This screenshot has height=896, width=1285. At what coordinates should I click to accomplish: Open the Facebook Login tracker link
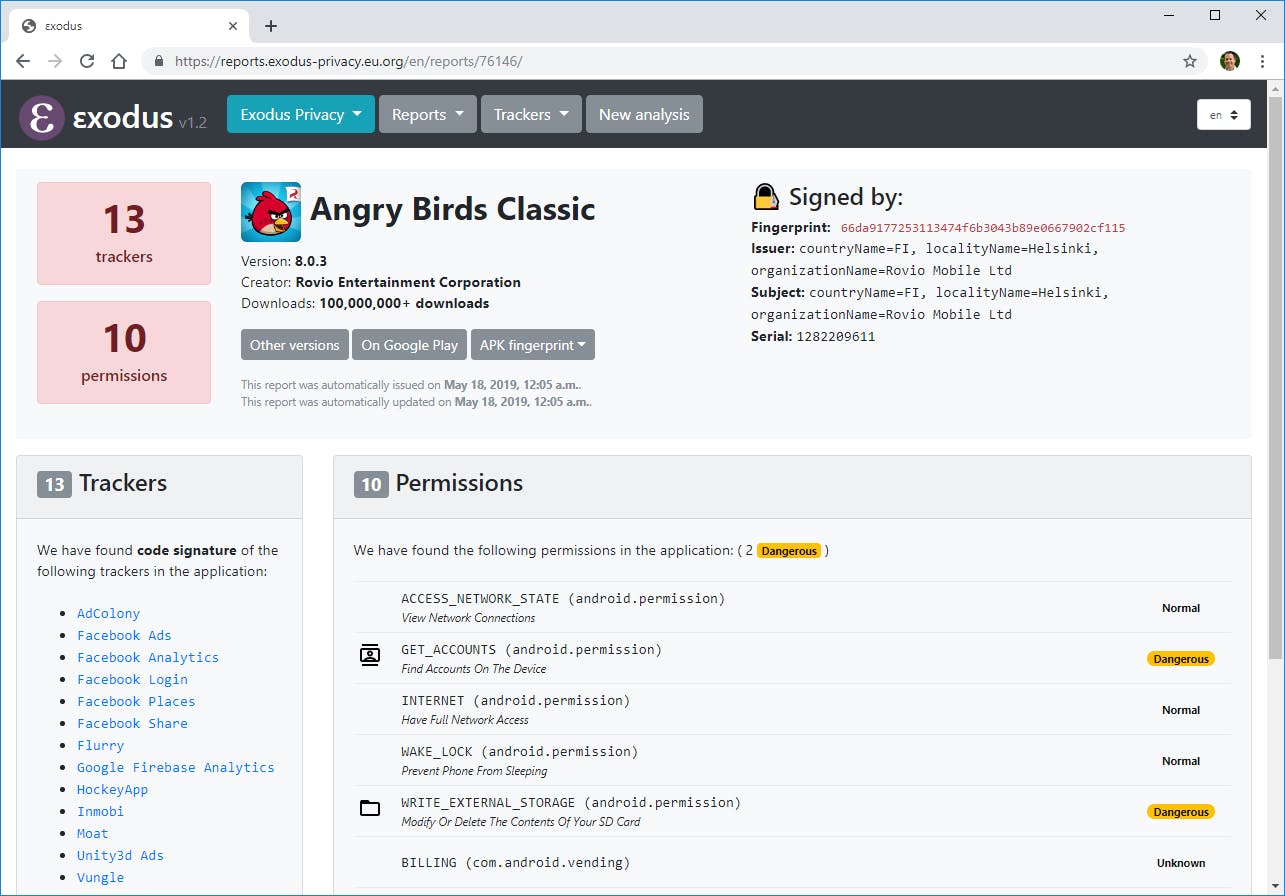[x=132, y=679]
